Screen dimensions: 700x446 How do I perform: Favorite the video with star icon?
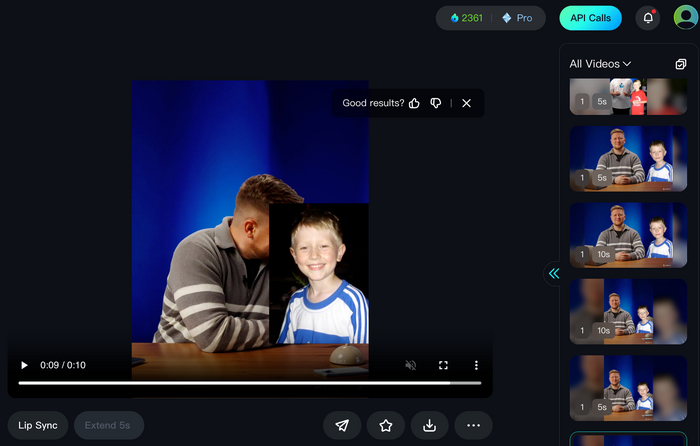pos(386,425)
